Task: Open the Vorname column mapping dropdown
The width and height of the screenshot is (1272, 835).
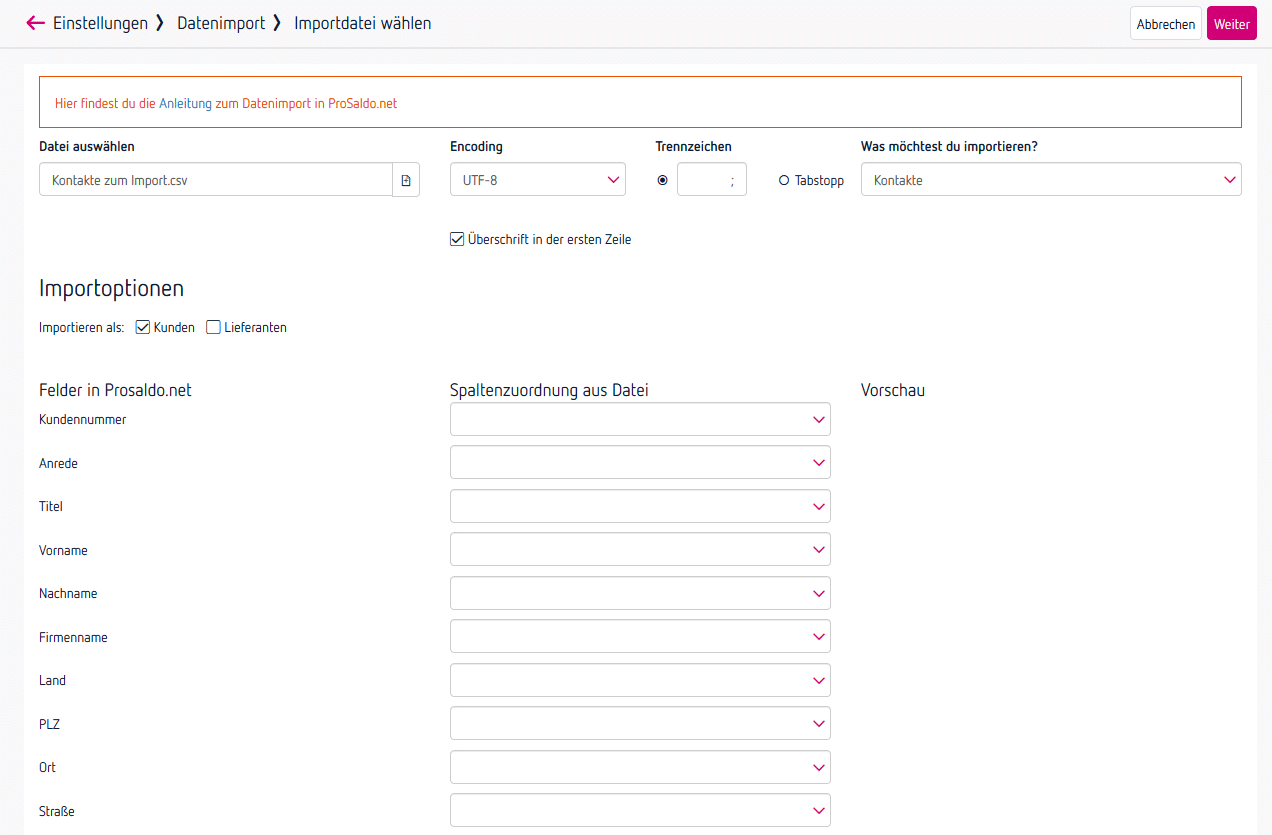Action: 640,550
